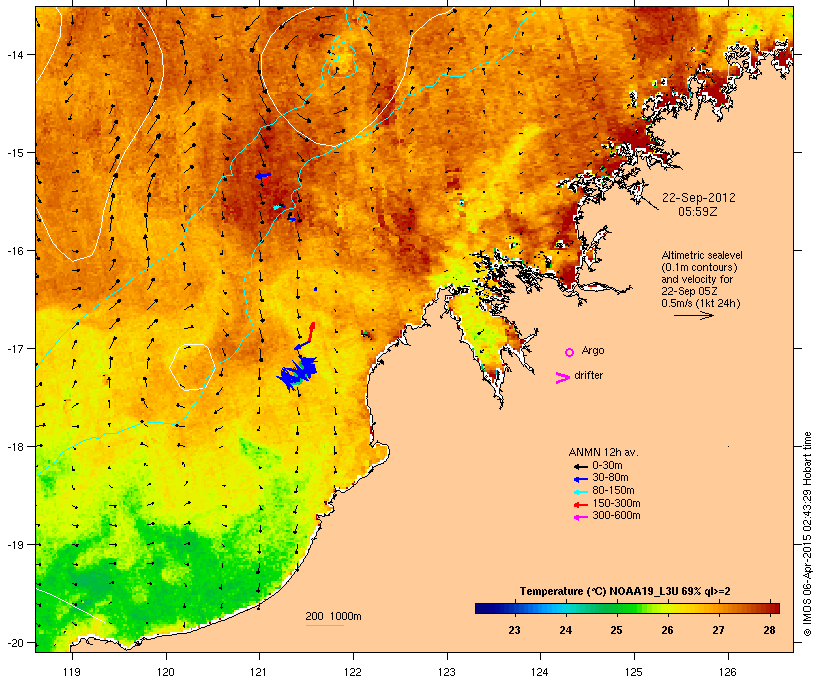This screenshot has width=820, height=680.
Task: Click the black 0-30m legend arrow
Action: click(x=580, y=466)
